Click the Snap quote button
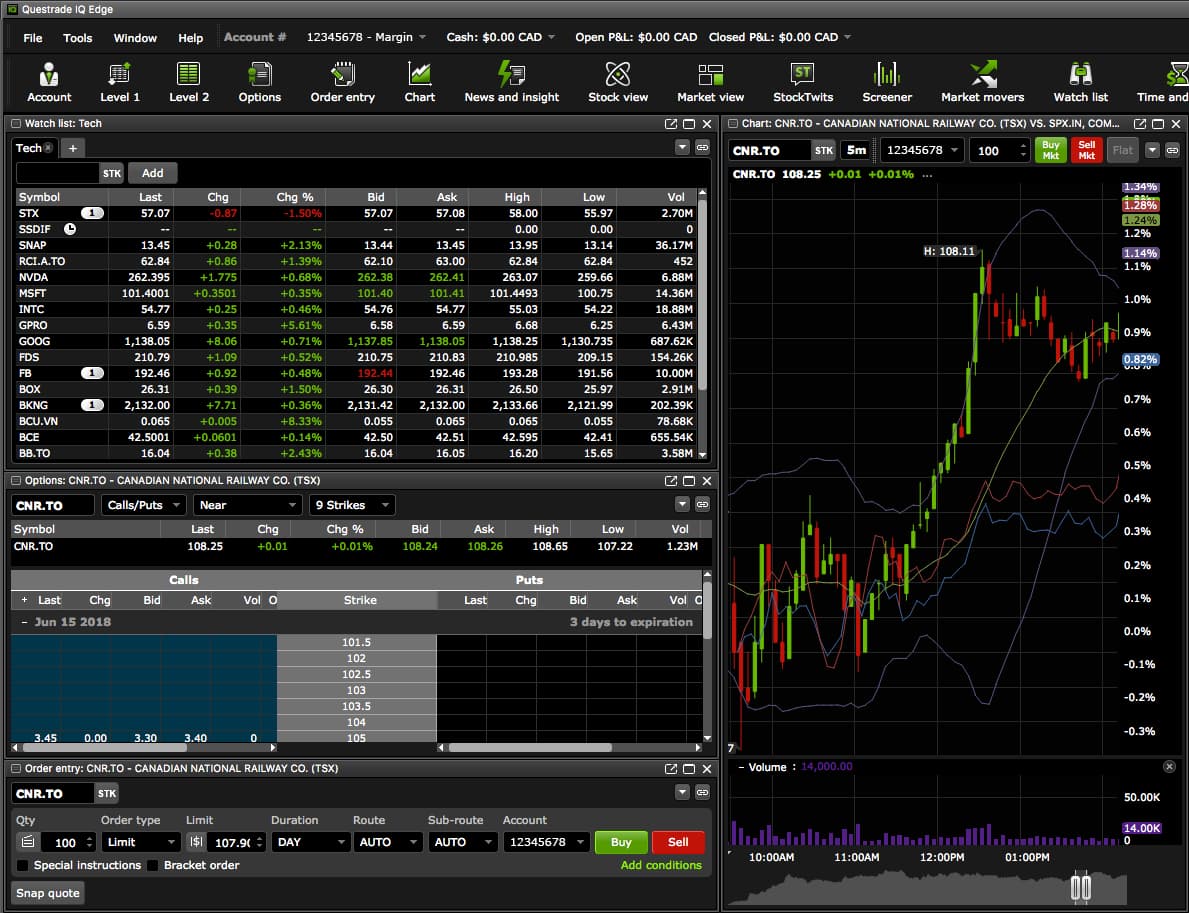The height and width of the screenshot is (913, 1189). tap(46, 893)
